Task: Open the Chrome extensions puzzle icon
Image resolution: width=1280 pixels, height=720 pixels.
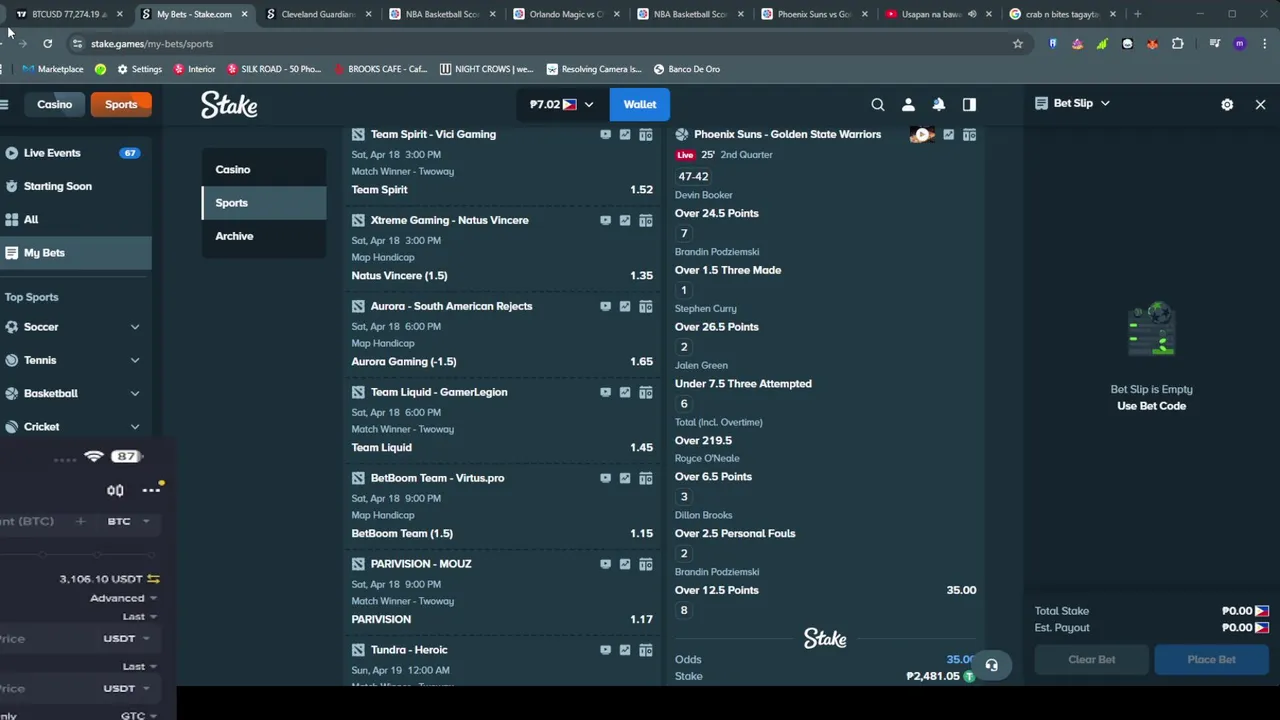Action: coord(1178,44)
